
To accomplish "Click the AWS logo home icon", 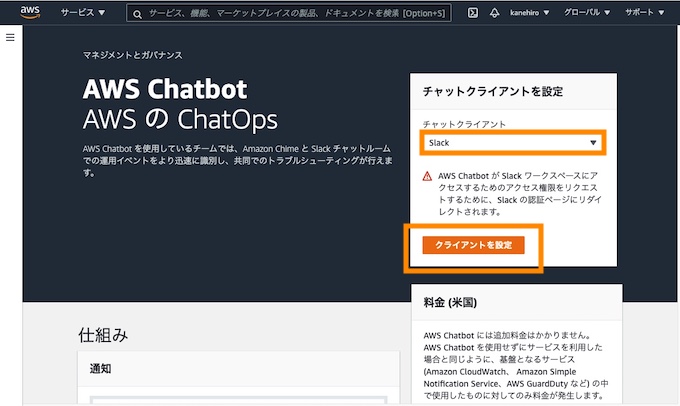I will click(x=30, y=13).
